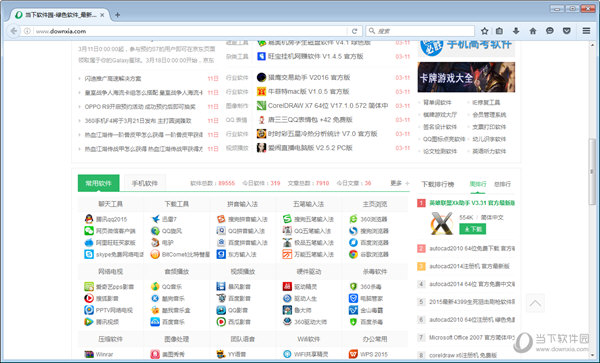The image size is (600, 363).
Task: Click the large X app thumbnail in ranking
Action: tap(441, 223)
